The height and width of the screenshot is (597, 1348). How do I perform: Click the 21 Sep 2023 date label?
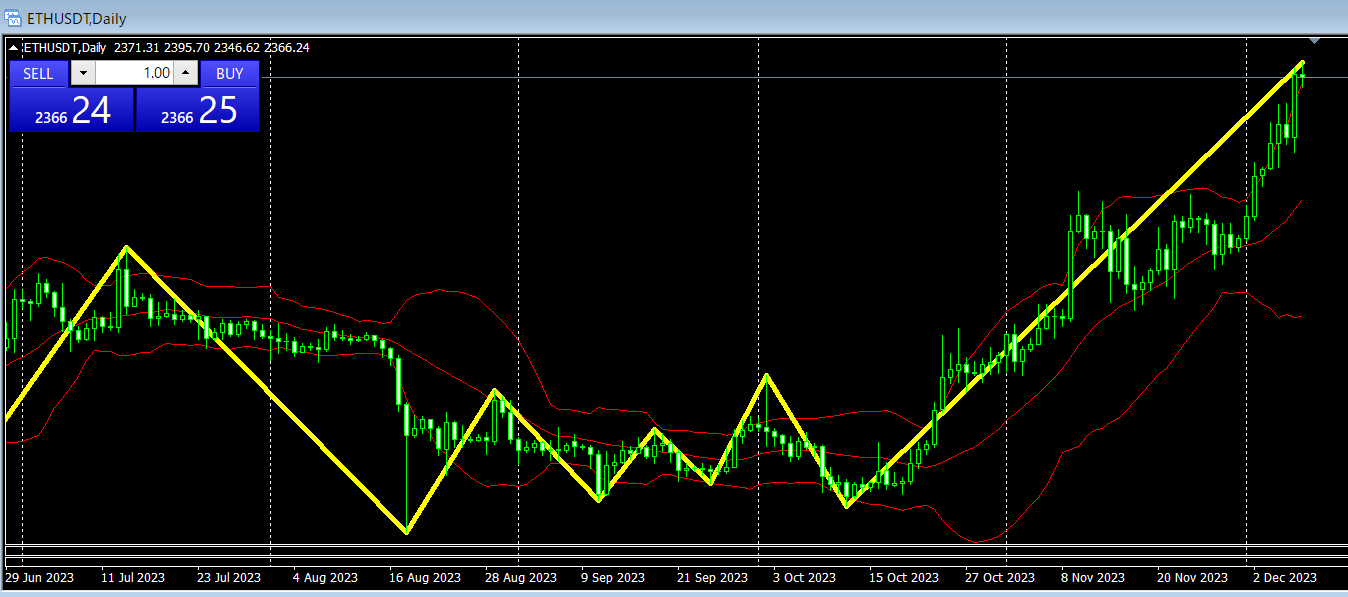[x=712, y=578]
